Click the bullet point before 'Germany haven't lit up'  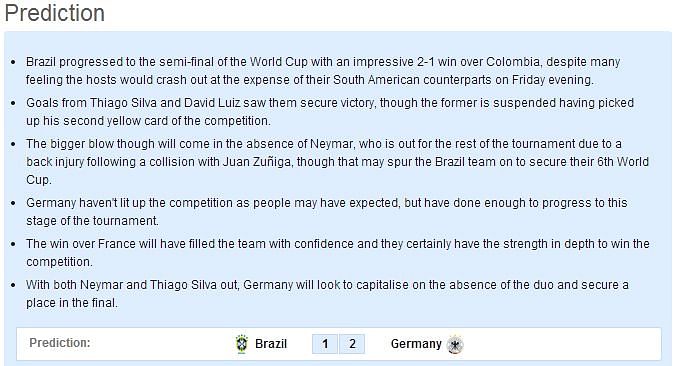point(13,203)
